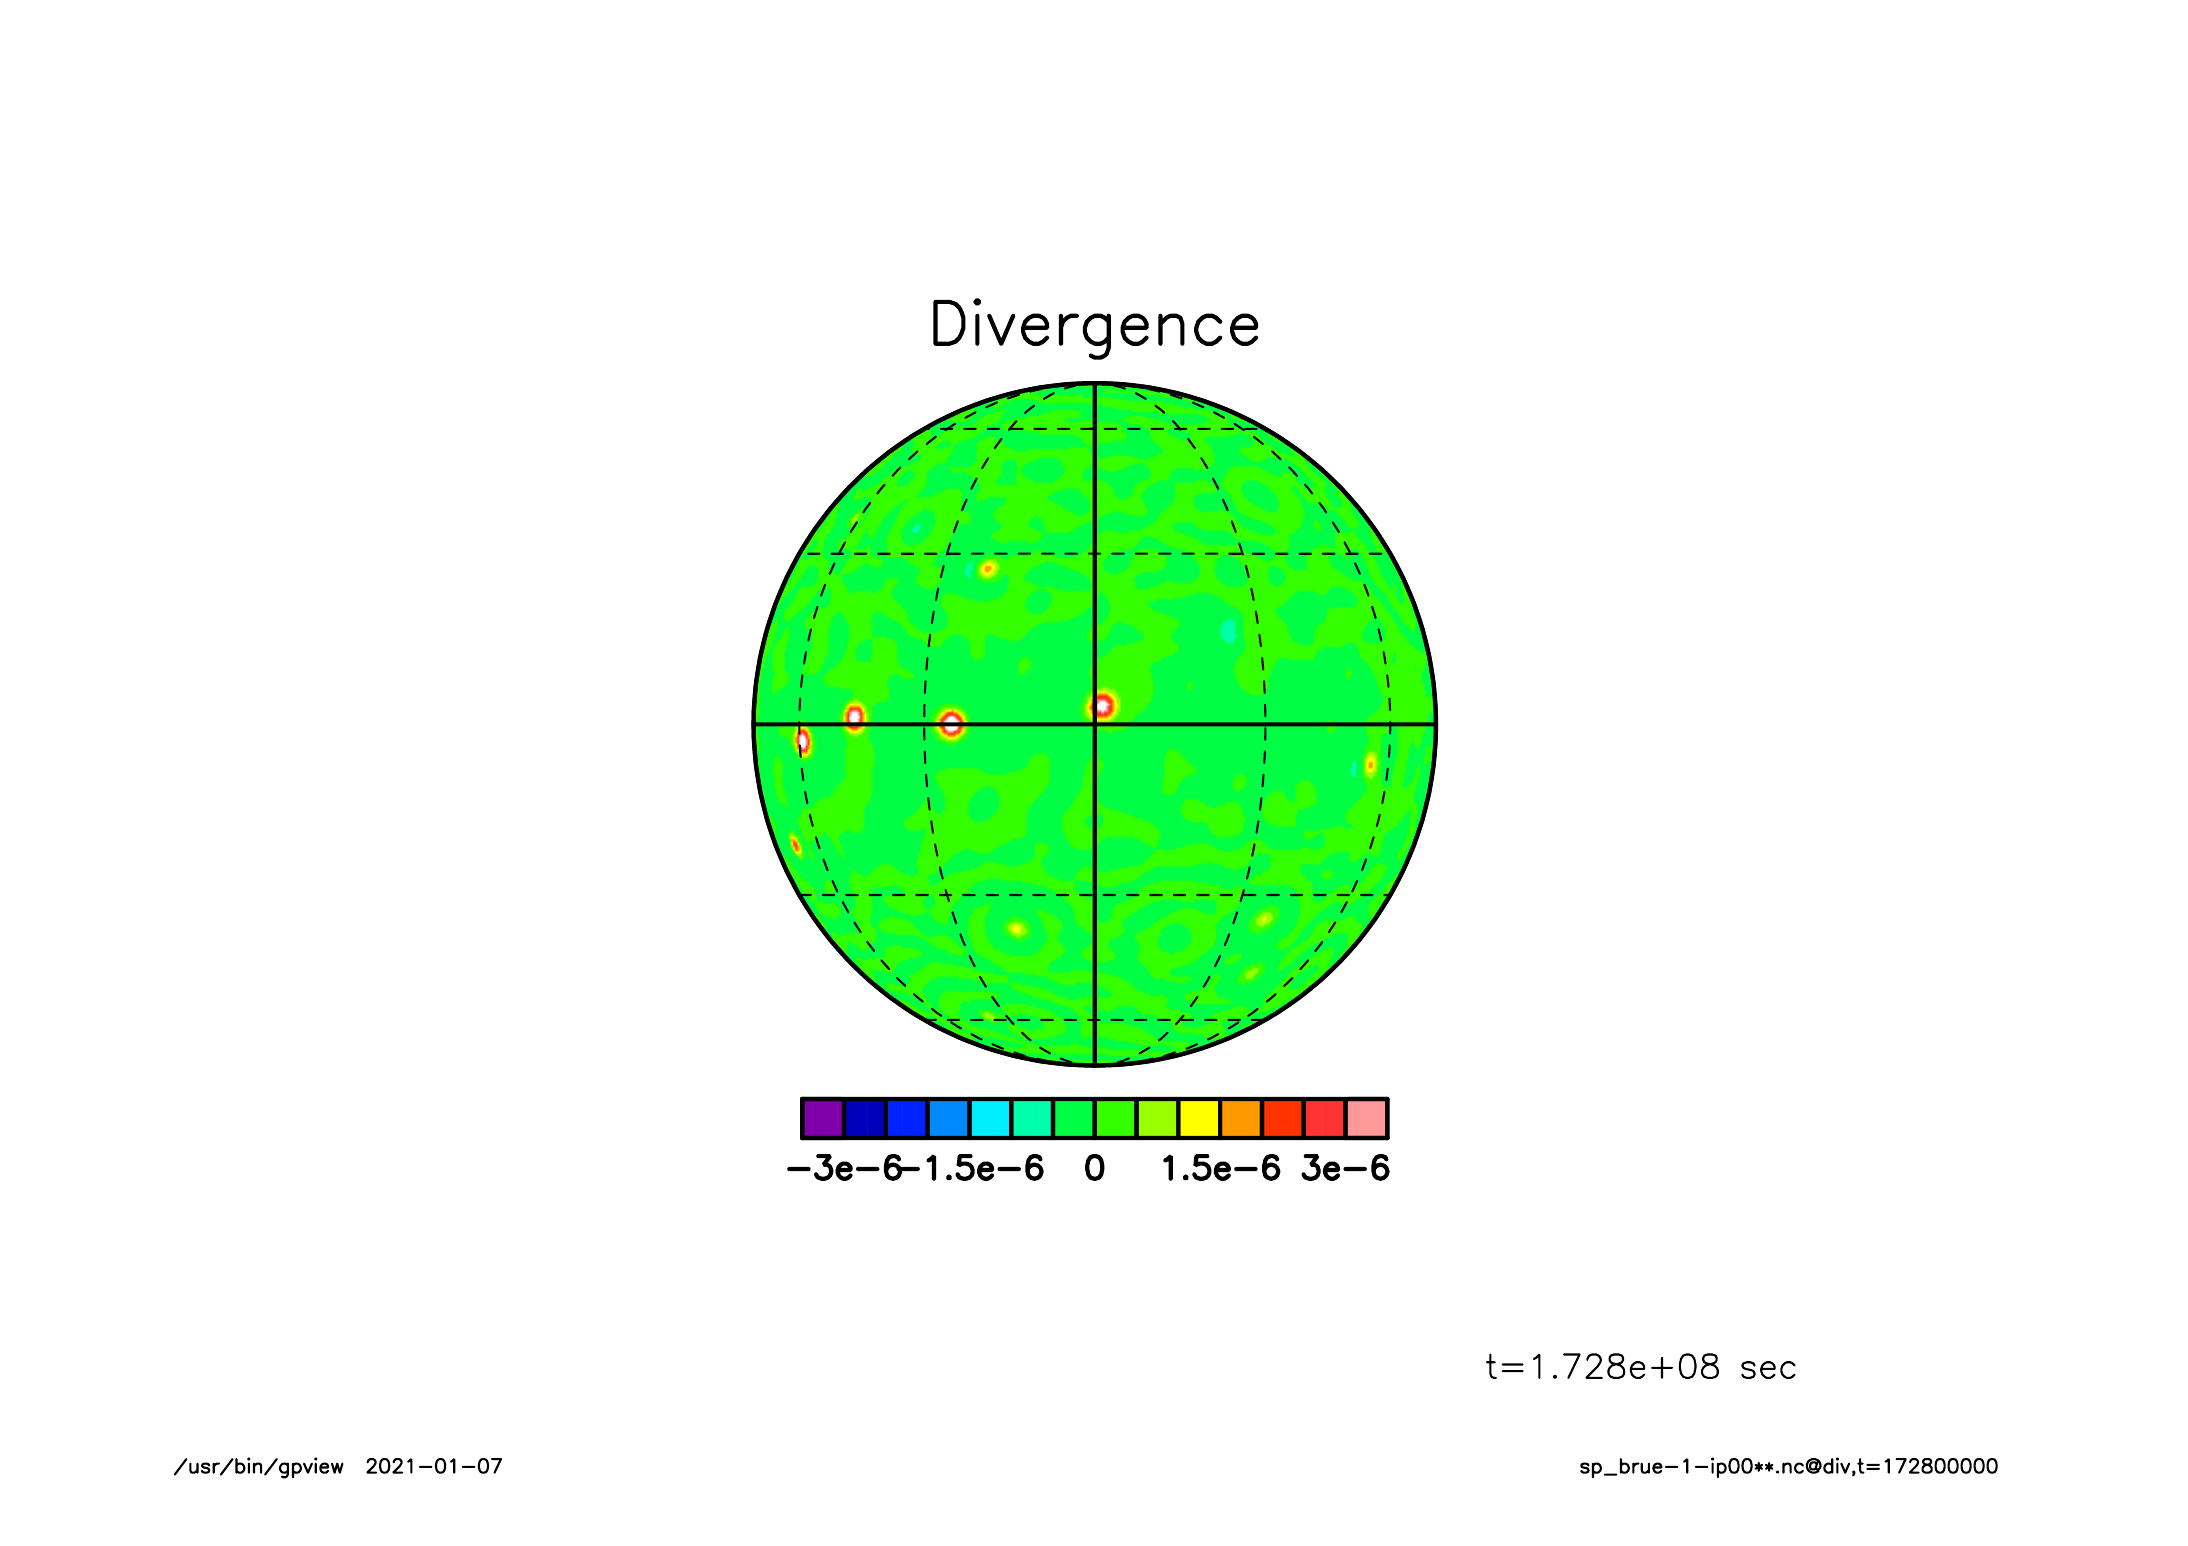Click the yellow-green colorbar swatch
2188x1546 pixels.
[1157, 1118]
